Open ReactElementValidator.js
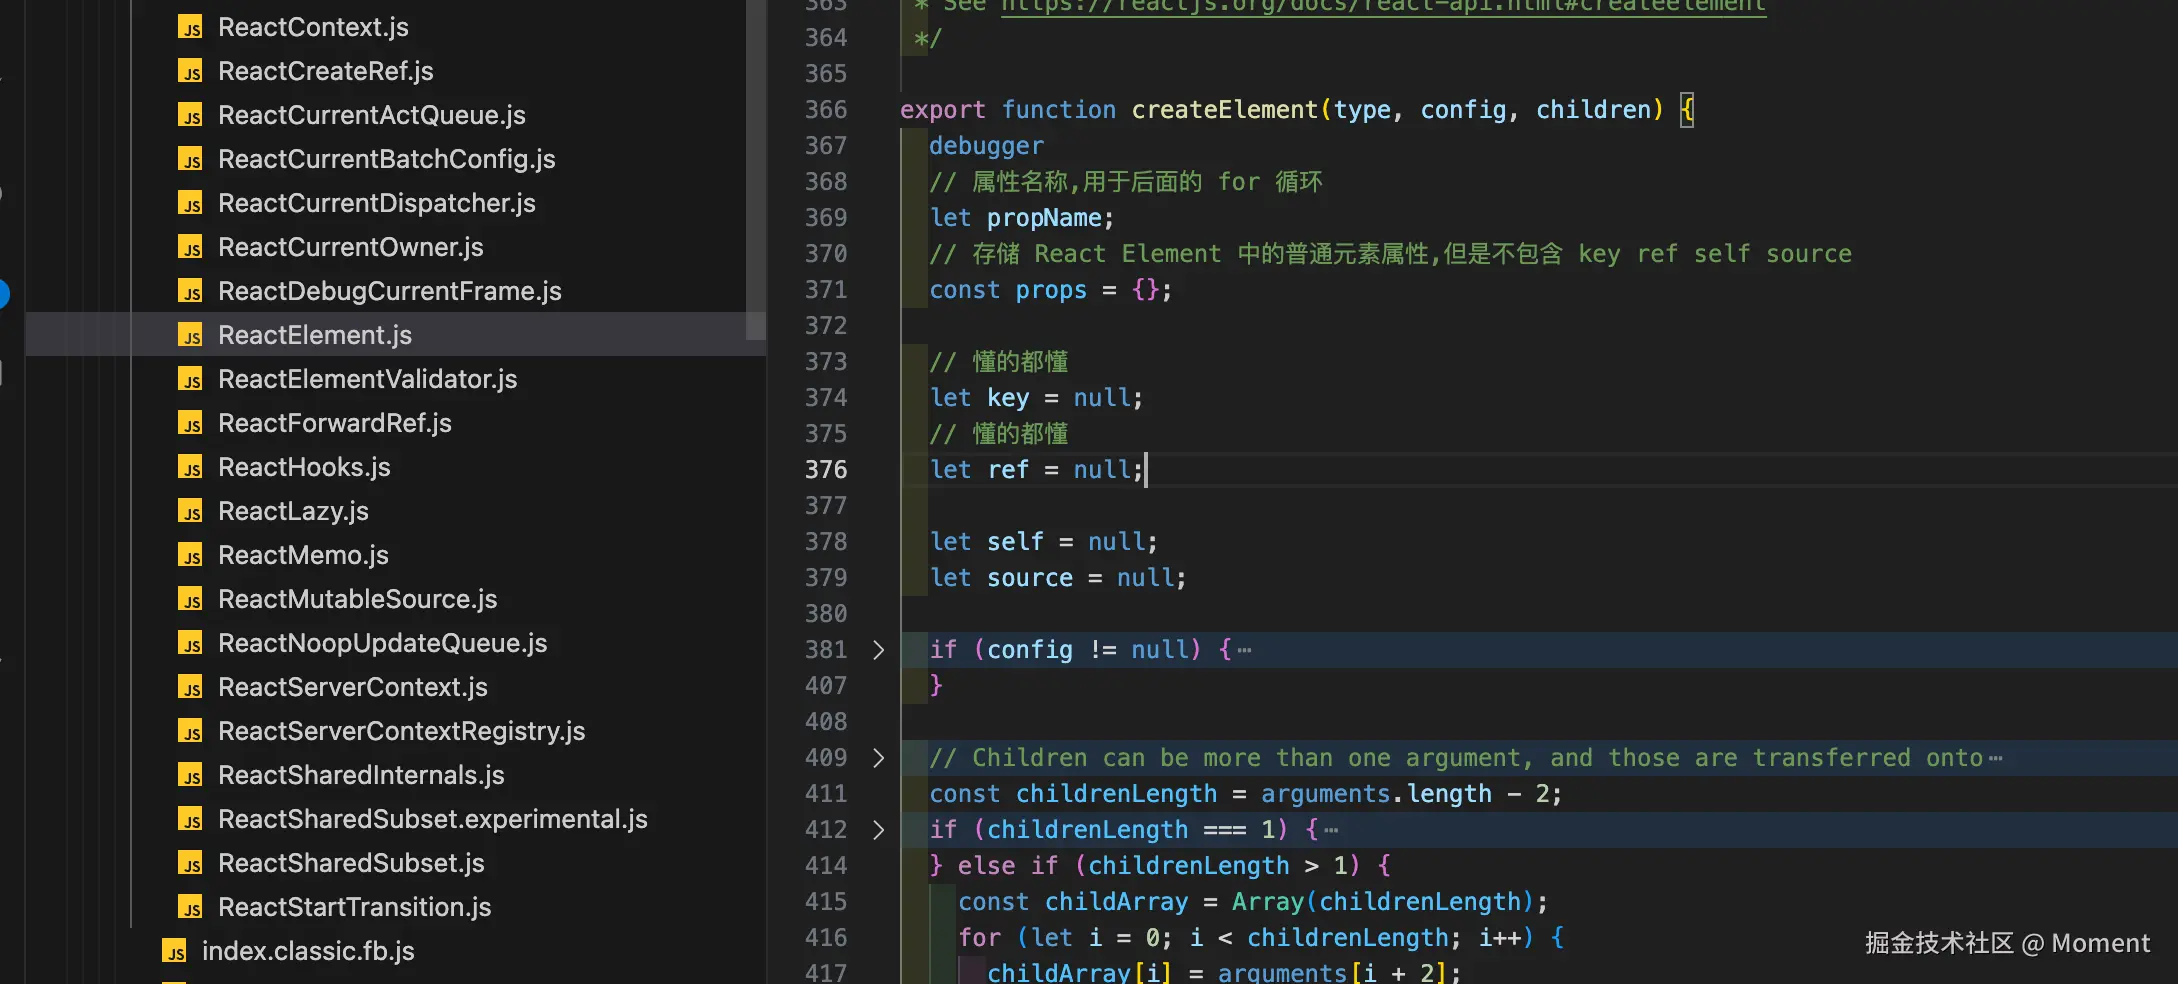The height and width of the screenshot is (984, 2178). (368, 379)
